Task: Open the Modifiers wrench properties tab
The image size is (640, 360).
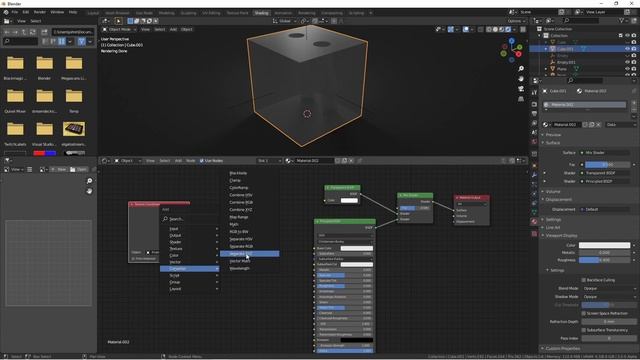Action: [534, 175]
